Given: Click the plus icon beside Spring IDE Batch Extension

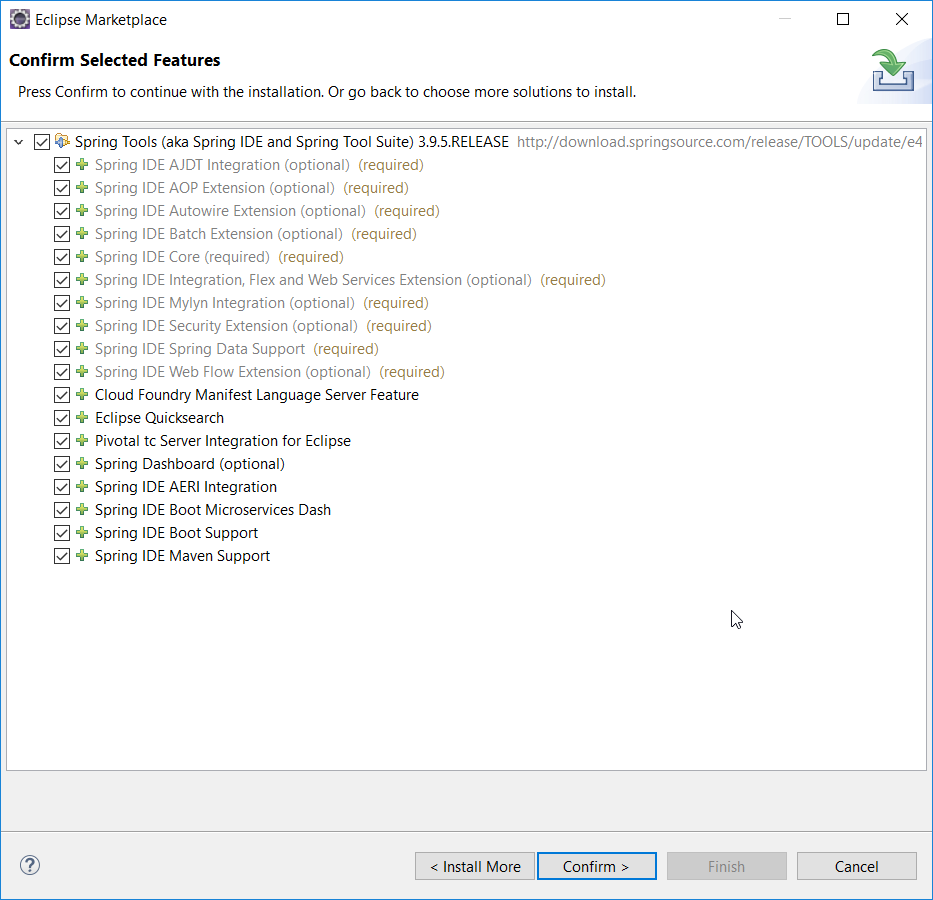Looking at the screenshot, I should pyautogui.click(x=82, y=233).
